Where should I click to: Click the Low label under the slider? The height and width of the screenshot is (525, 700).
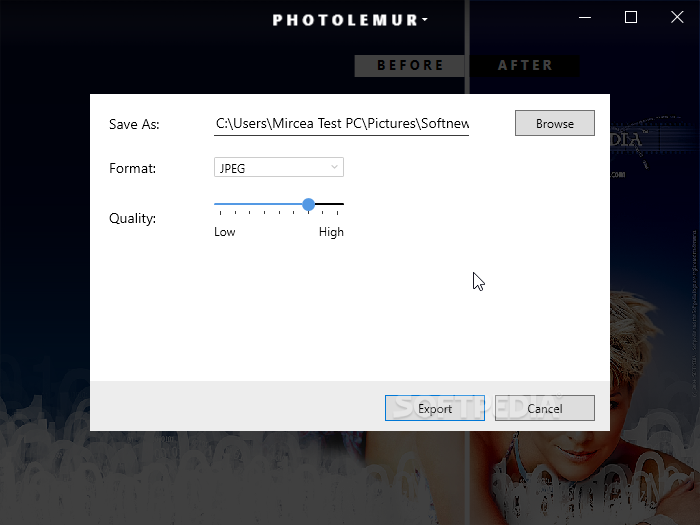225,232
